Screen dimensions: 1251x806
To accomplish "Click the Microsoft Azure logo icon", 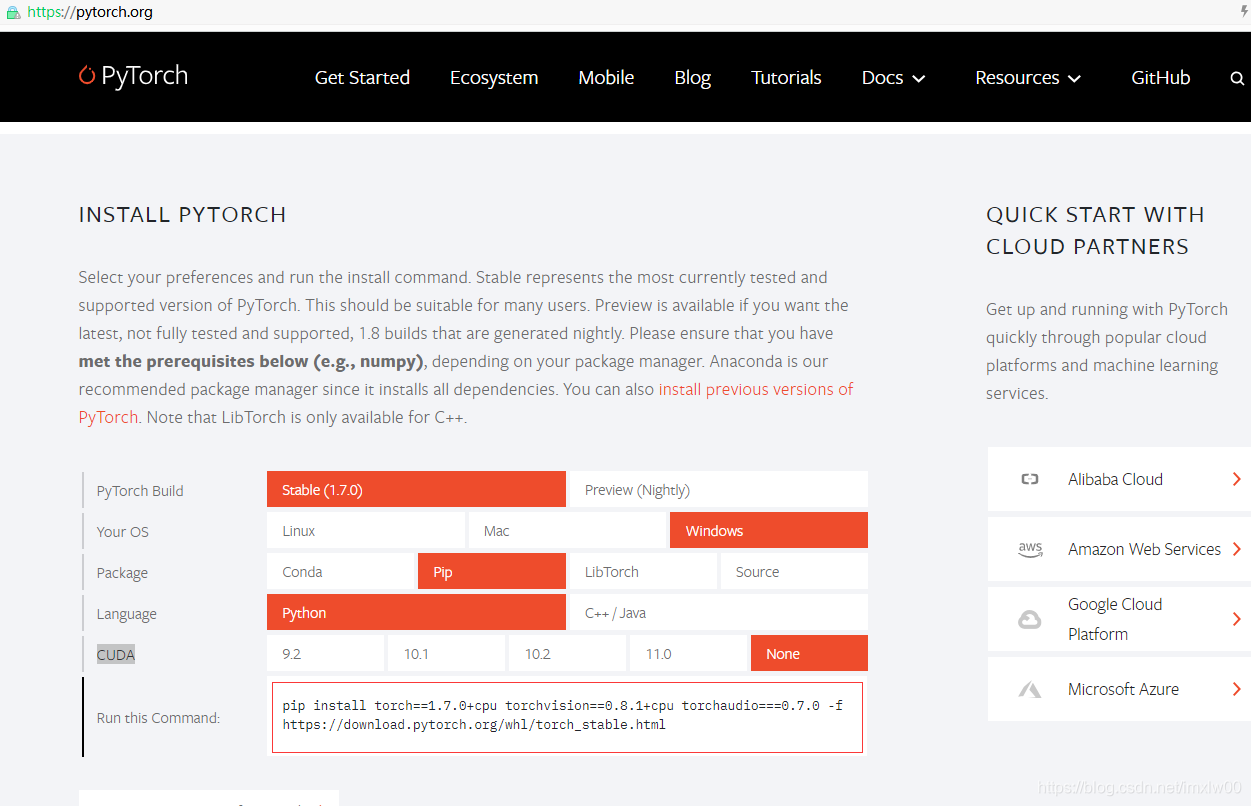I will click(x=1030, y=689).
